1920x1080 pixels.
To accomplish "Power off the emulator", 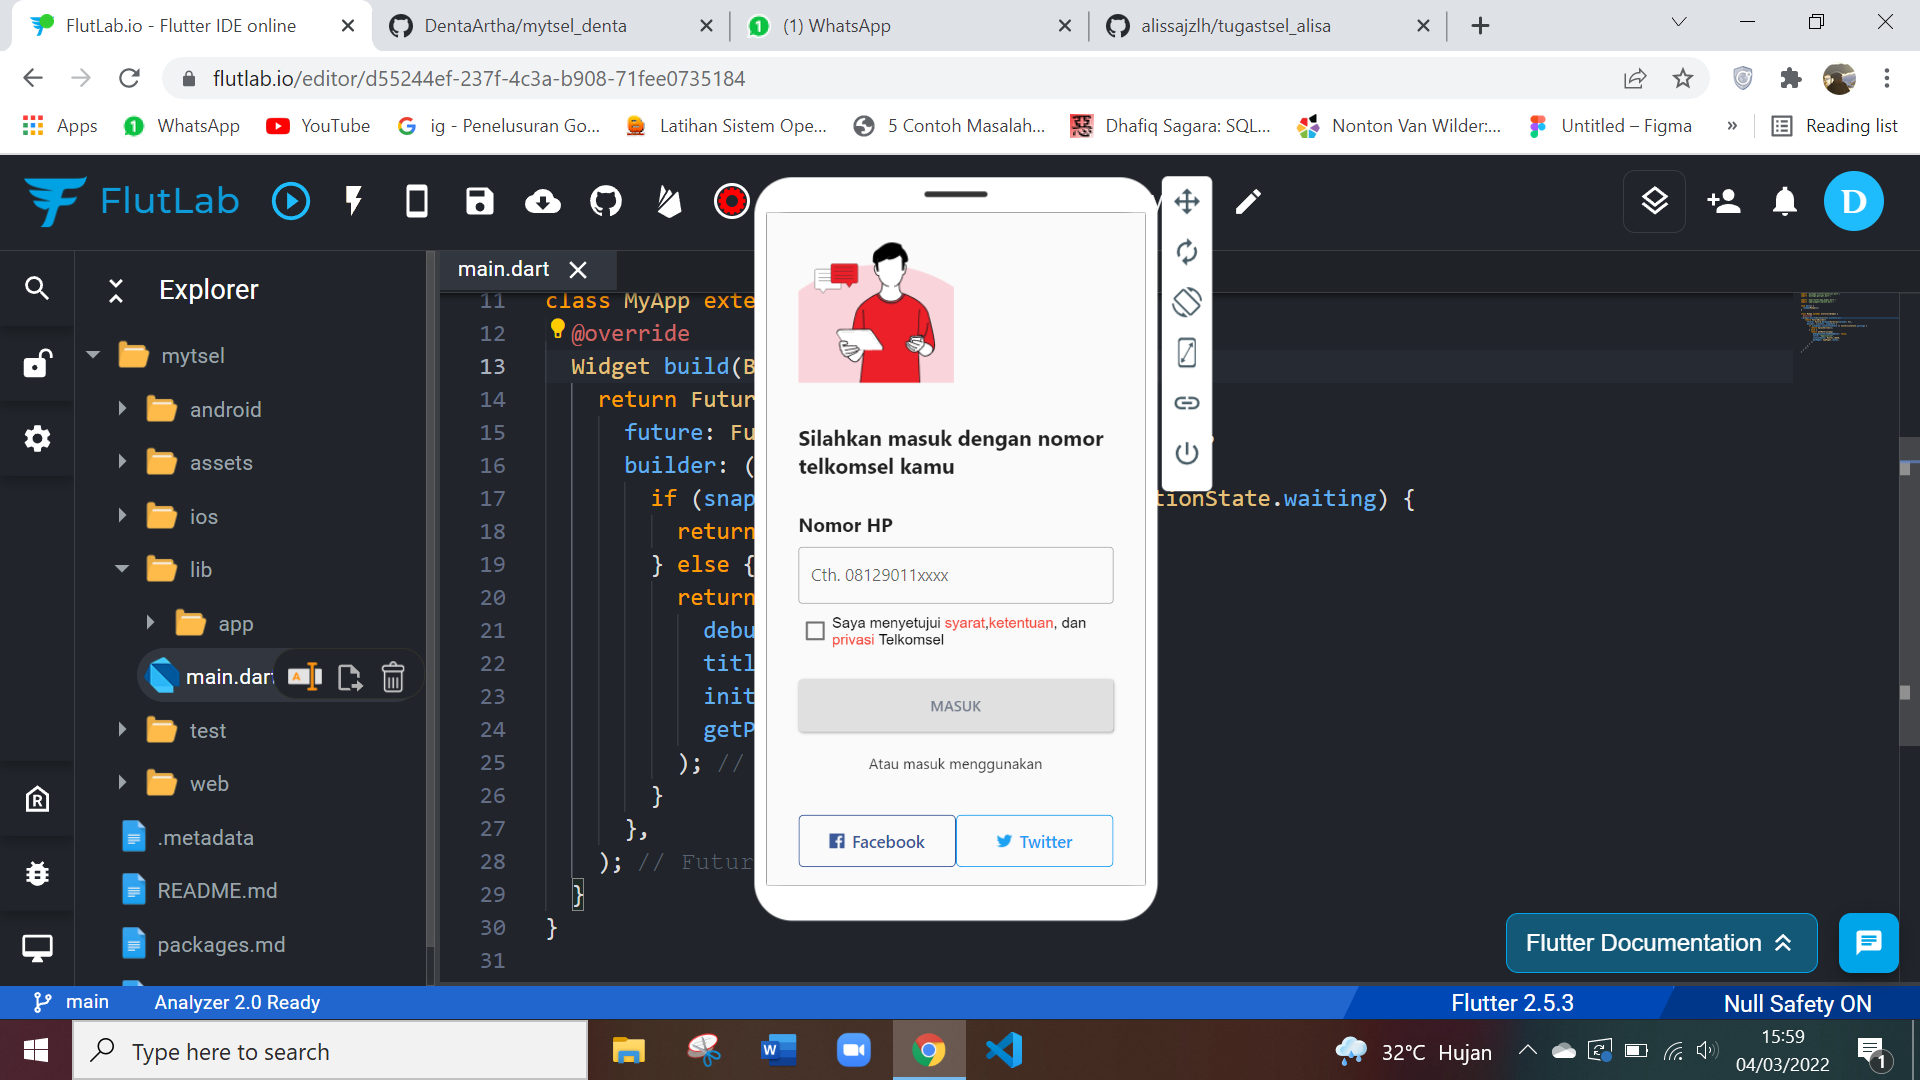I will pos(1187,452).
